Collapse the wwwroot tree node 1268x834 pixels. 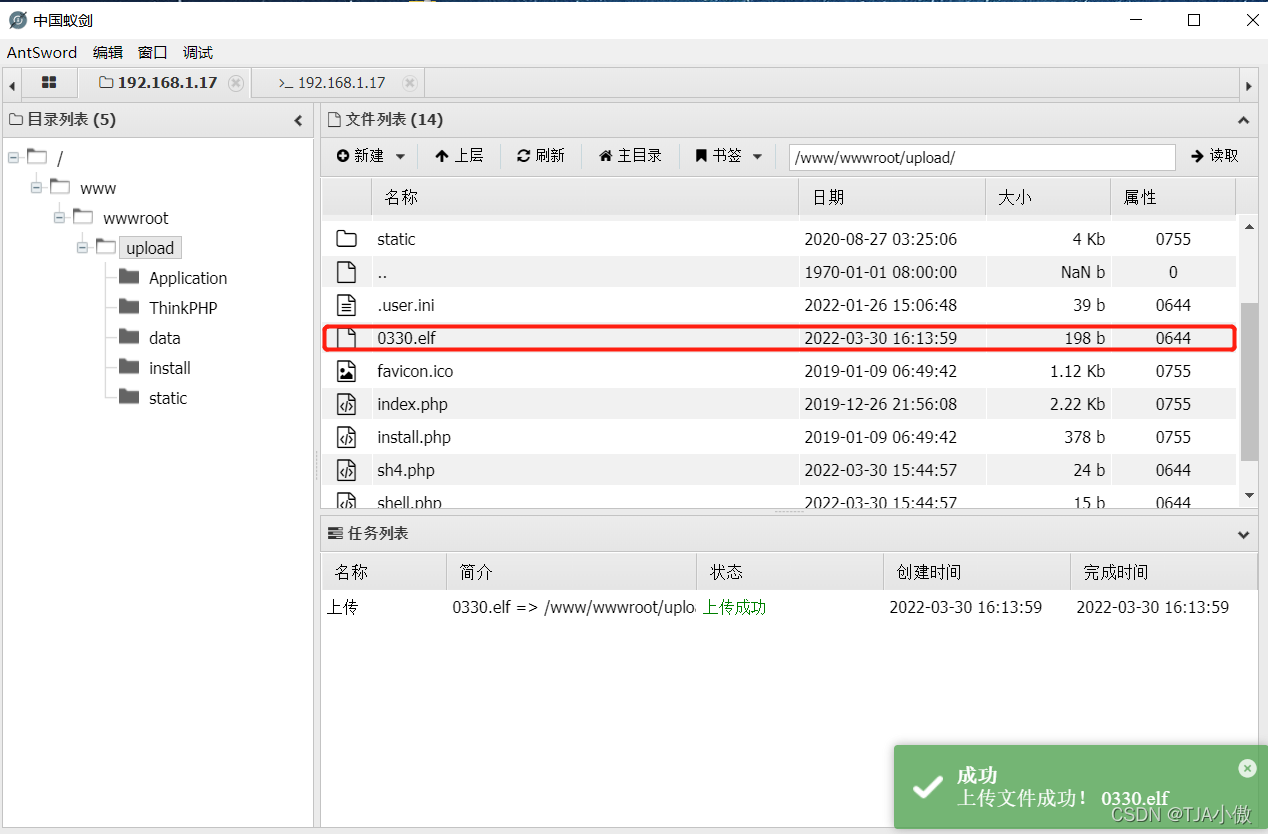59,218
